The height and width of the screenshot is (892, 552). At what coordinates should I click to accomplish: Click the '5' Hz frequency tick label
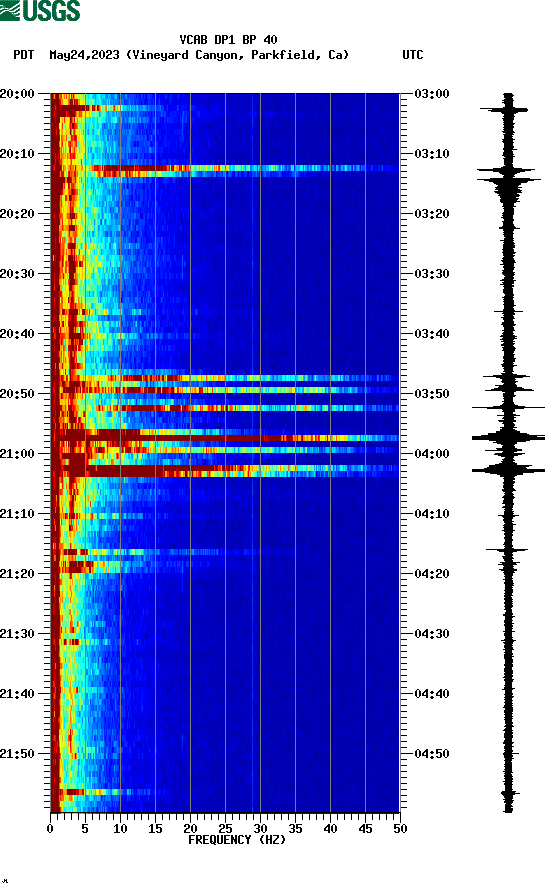[85, 829]
